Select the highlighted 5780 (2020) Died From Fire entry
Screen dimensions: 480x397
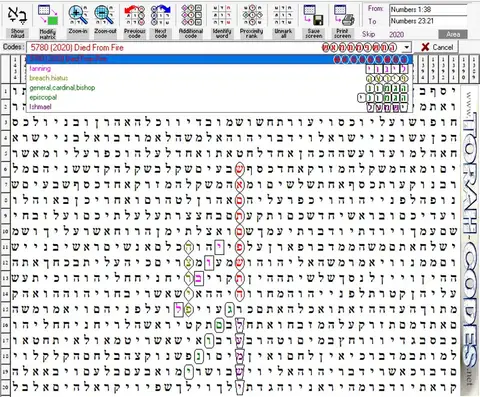click(219, 59)
